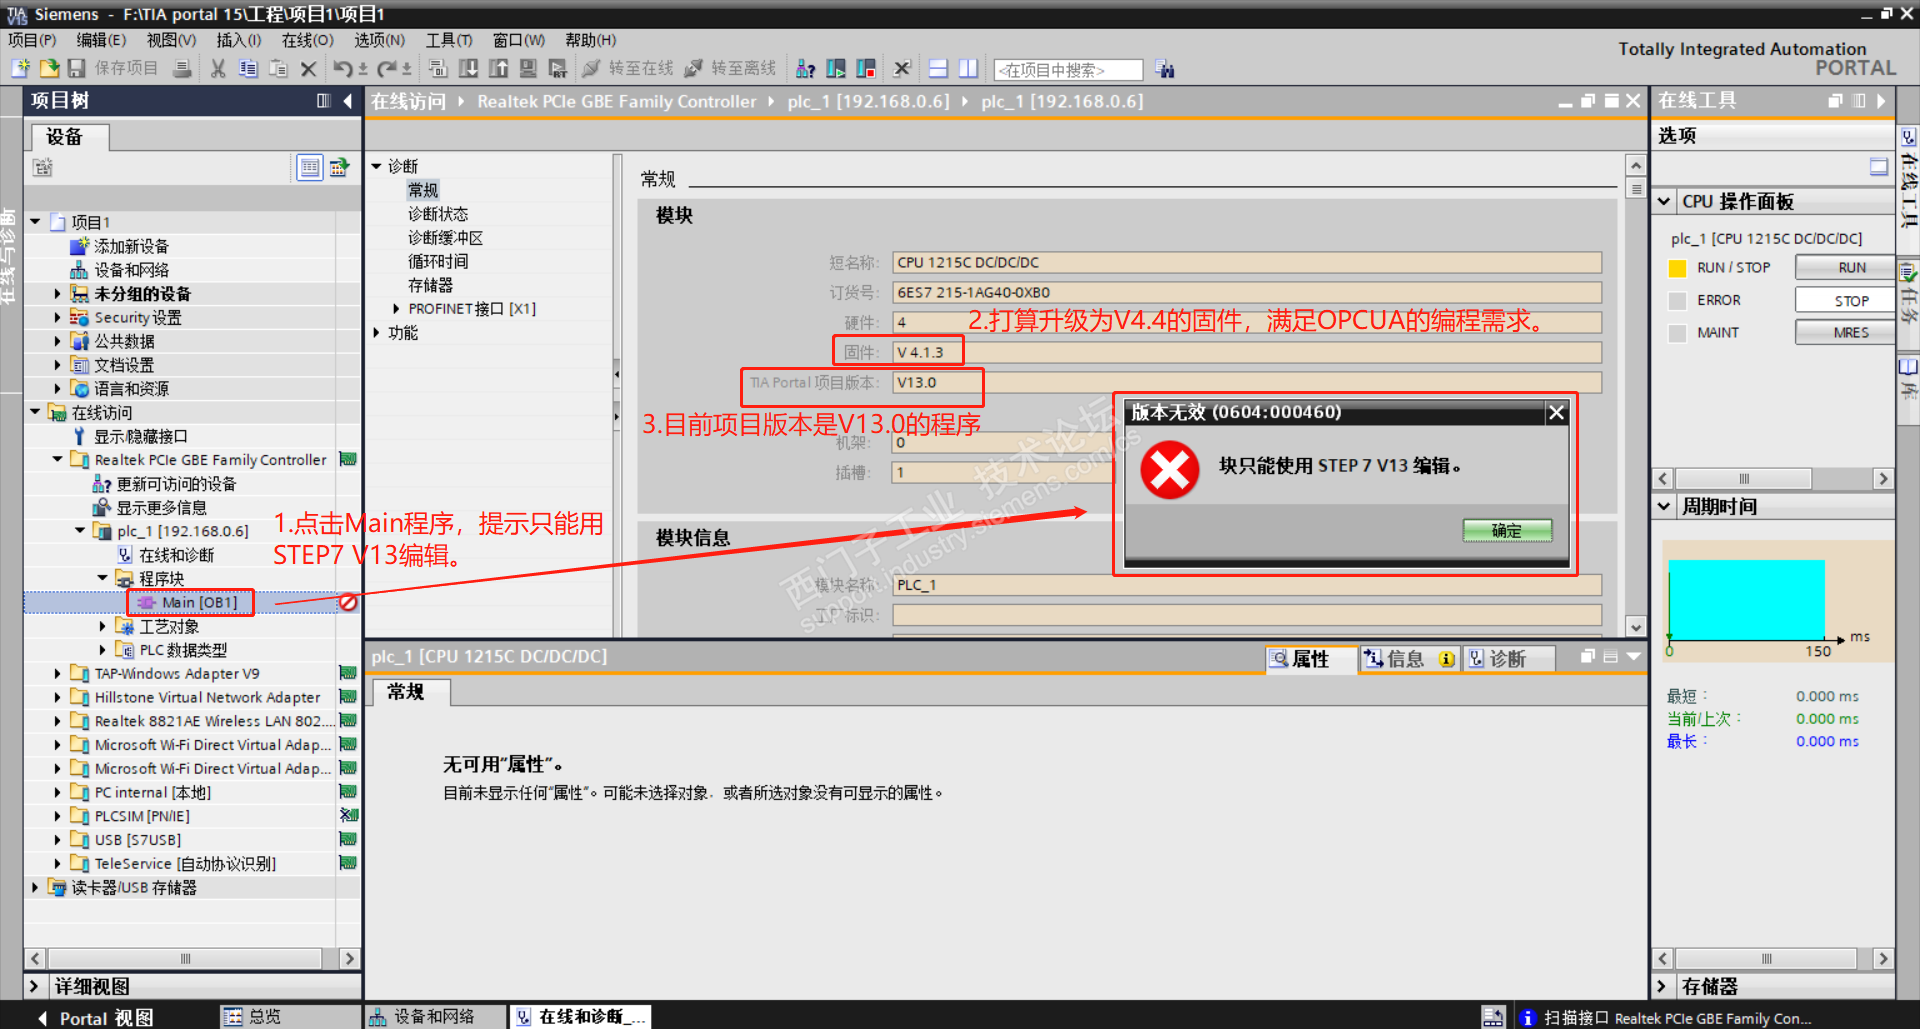Click the project tree horizontal scrollbar
The height and width of the screenshot is (1029, 1920).
(x=185, y=958)
